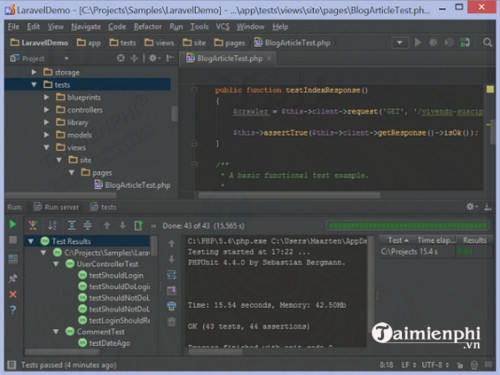This screenshot has height=375, width=500.
Task: Click UTF-8 encoding in status bar
Action: [435, 365]
